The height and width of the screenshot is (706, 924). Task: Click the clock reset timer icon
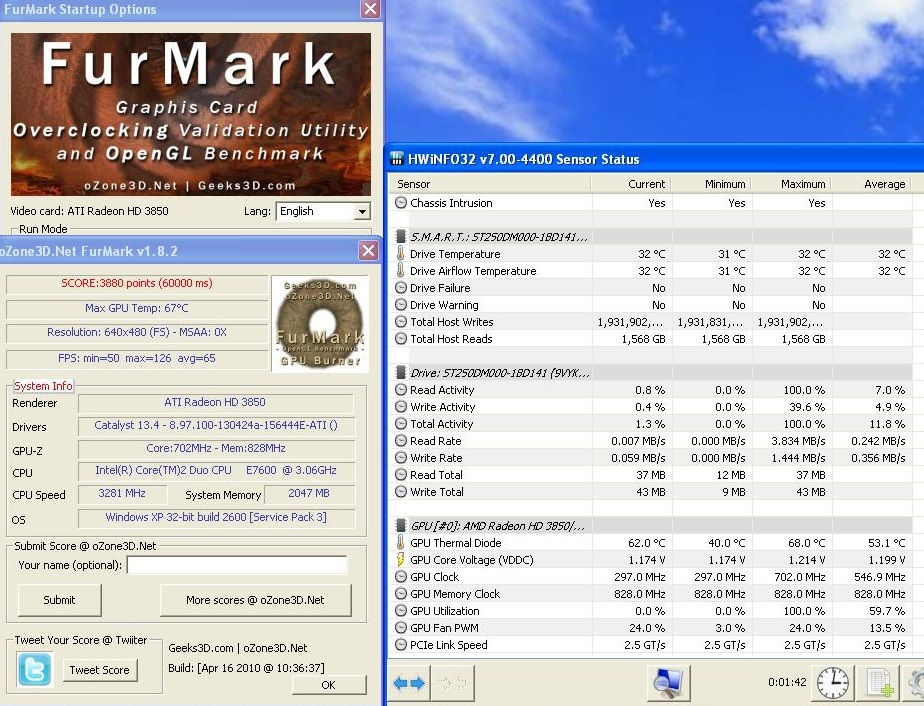tap(833, 683)
